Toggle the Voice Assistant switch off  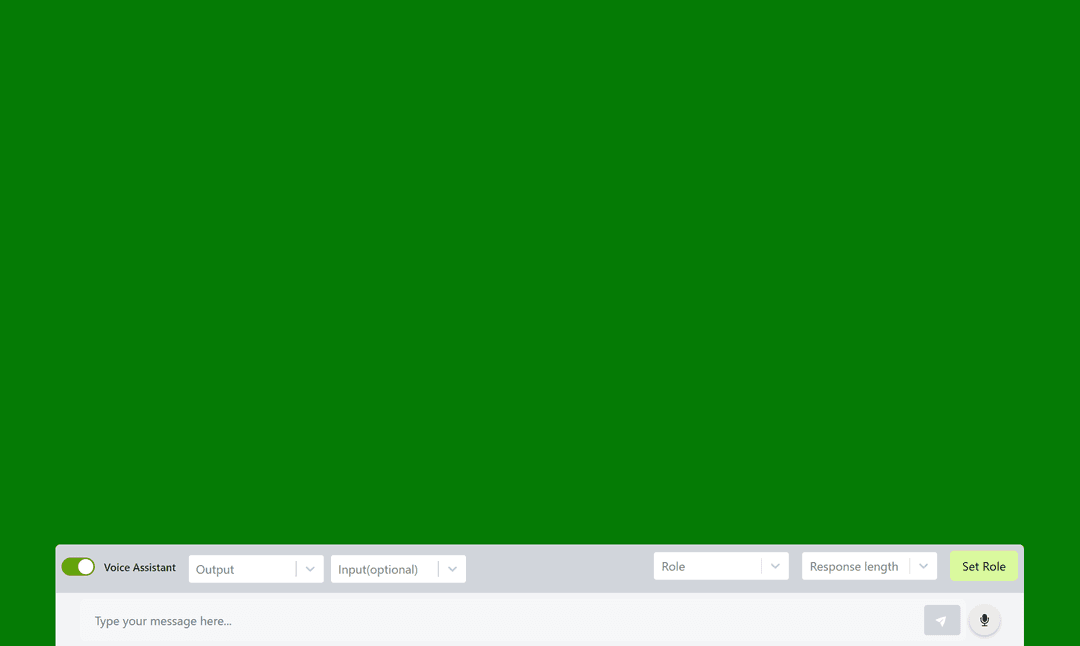(x=78, y=567)
